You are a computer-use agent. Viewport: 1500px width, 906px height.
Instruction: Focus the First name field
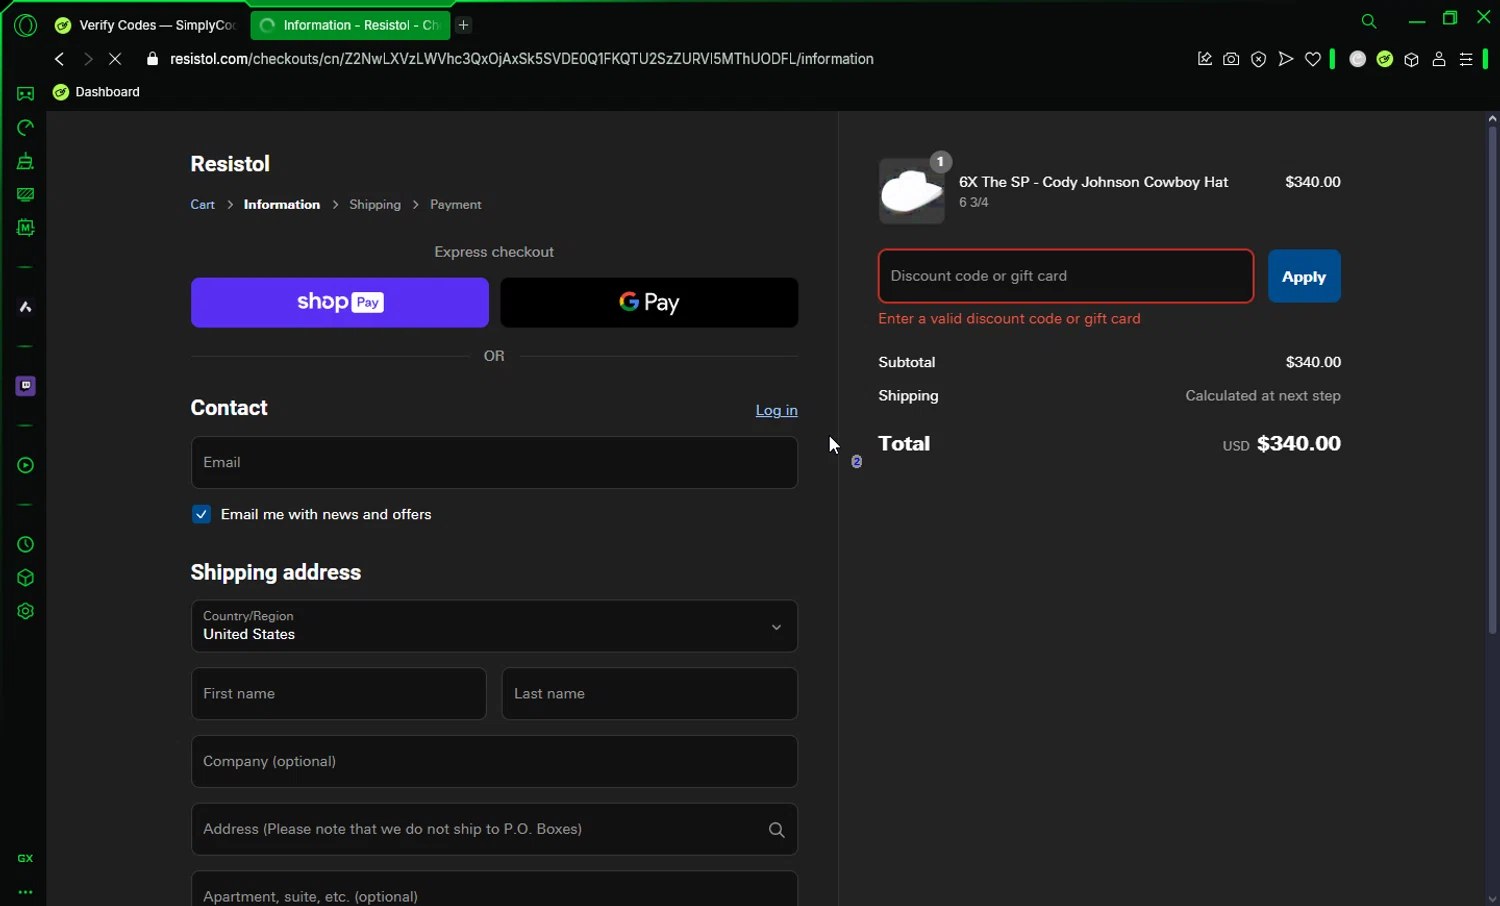click(x=338, y=694)
